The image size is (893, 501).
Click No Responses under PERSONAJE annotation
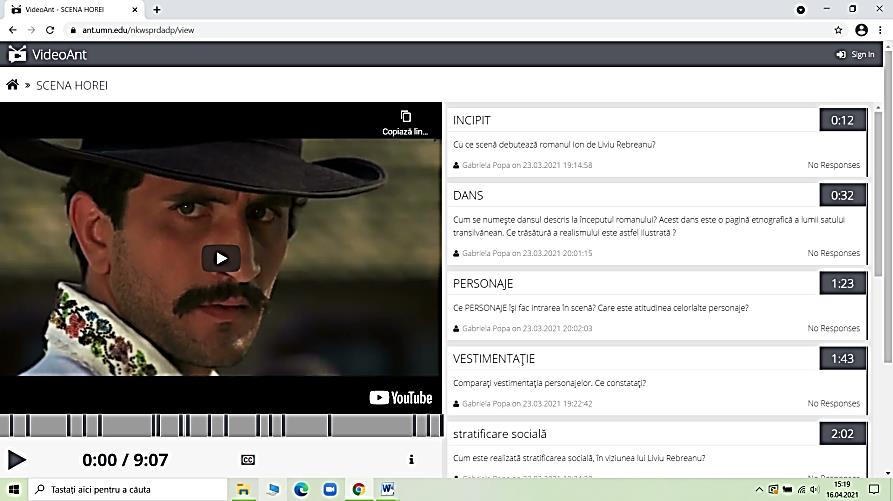(834, 328)
